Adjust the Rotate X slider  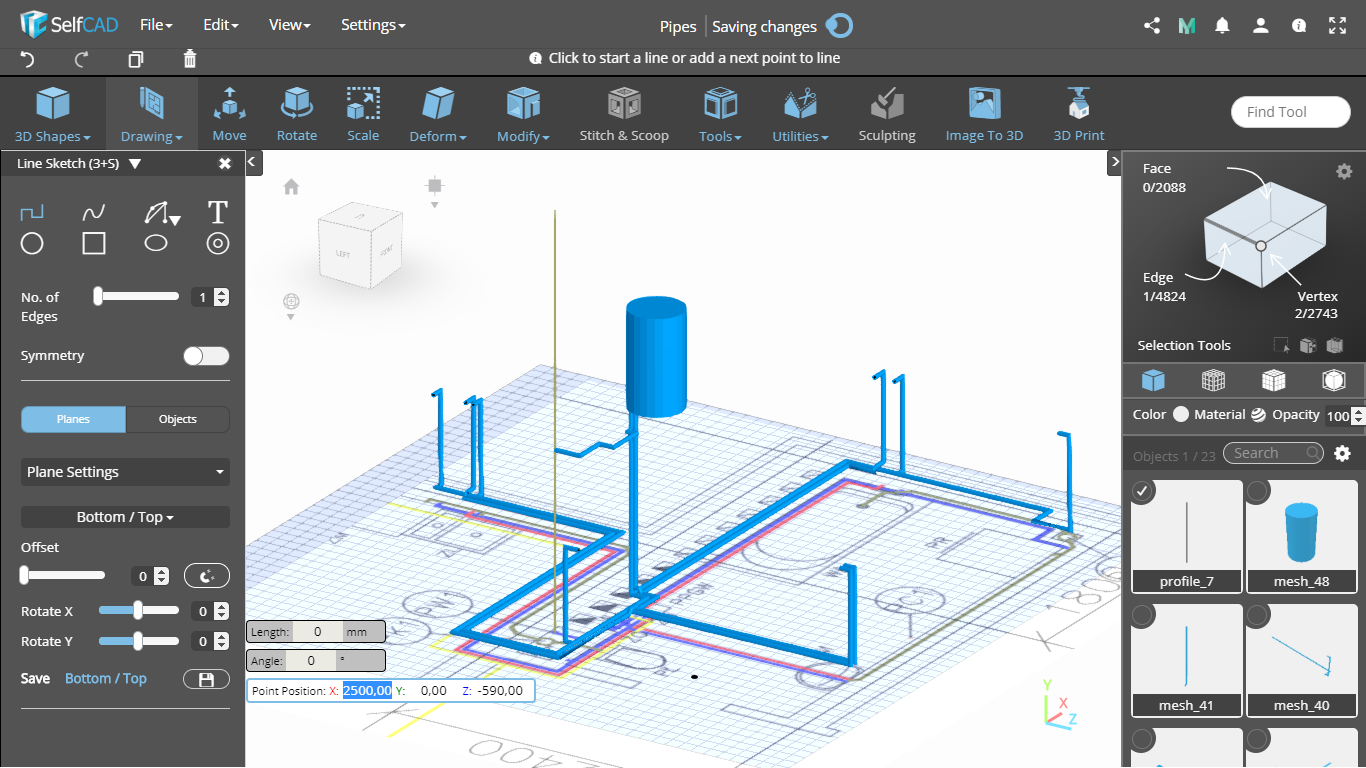click(139, 611)
